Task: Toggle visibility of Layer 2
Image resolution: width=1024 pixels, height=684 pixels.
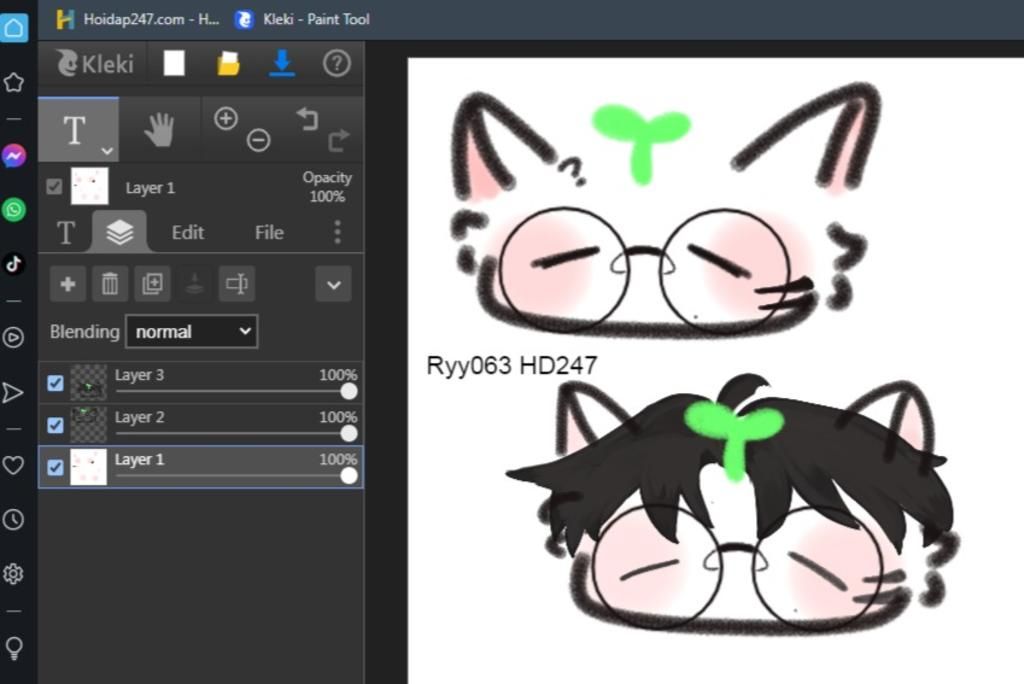Action: tap(56, 425)
